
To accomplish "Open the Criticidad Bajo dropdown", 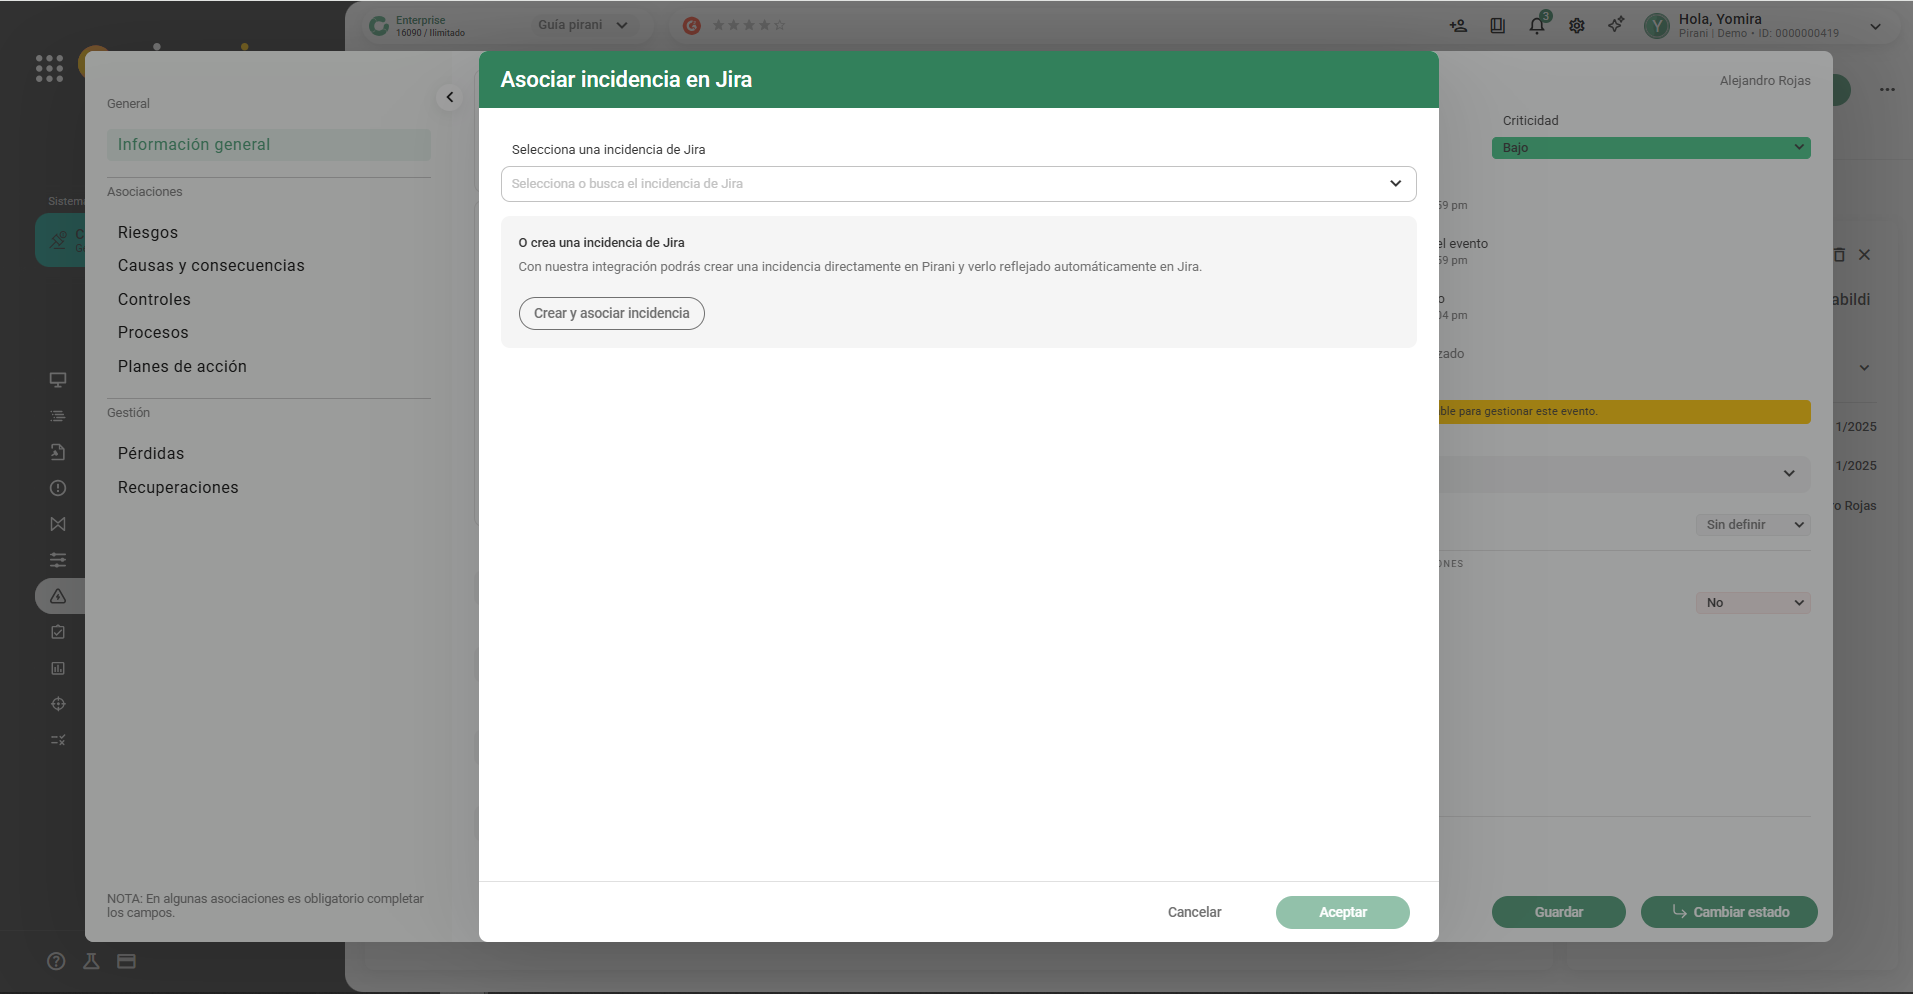I will tap(1651, 148).
